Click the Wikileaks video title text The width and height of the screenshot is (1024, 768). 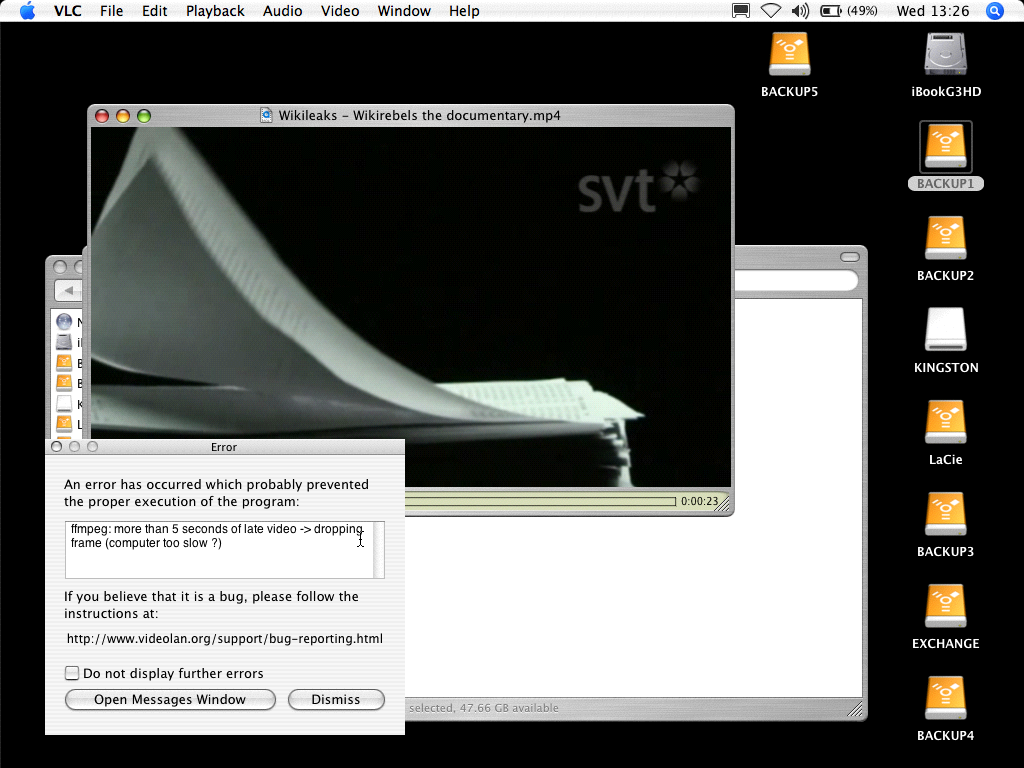[419, 116]
